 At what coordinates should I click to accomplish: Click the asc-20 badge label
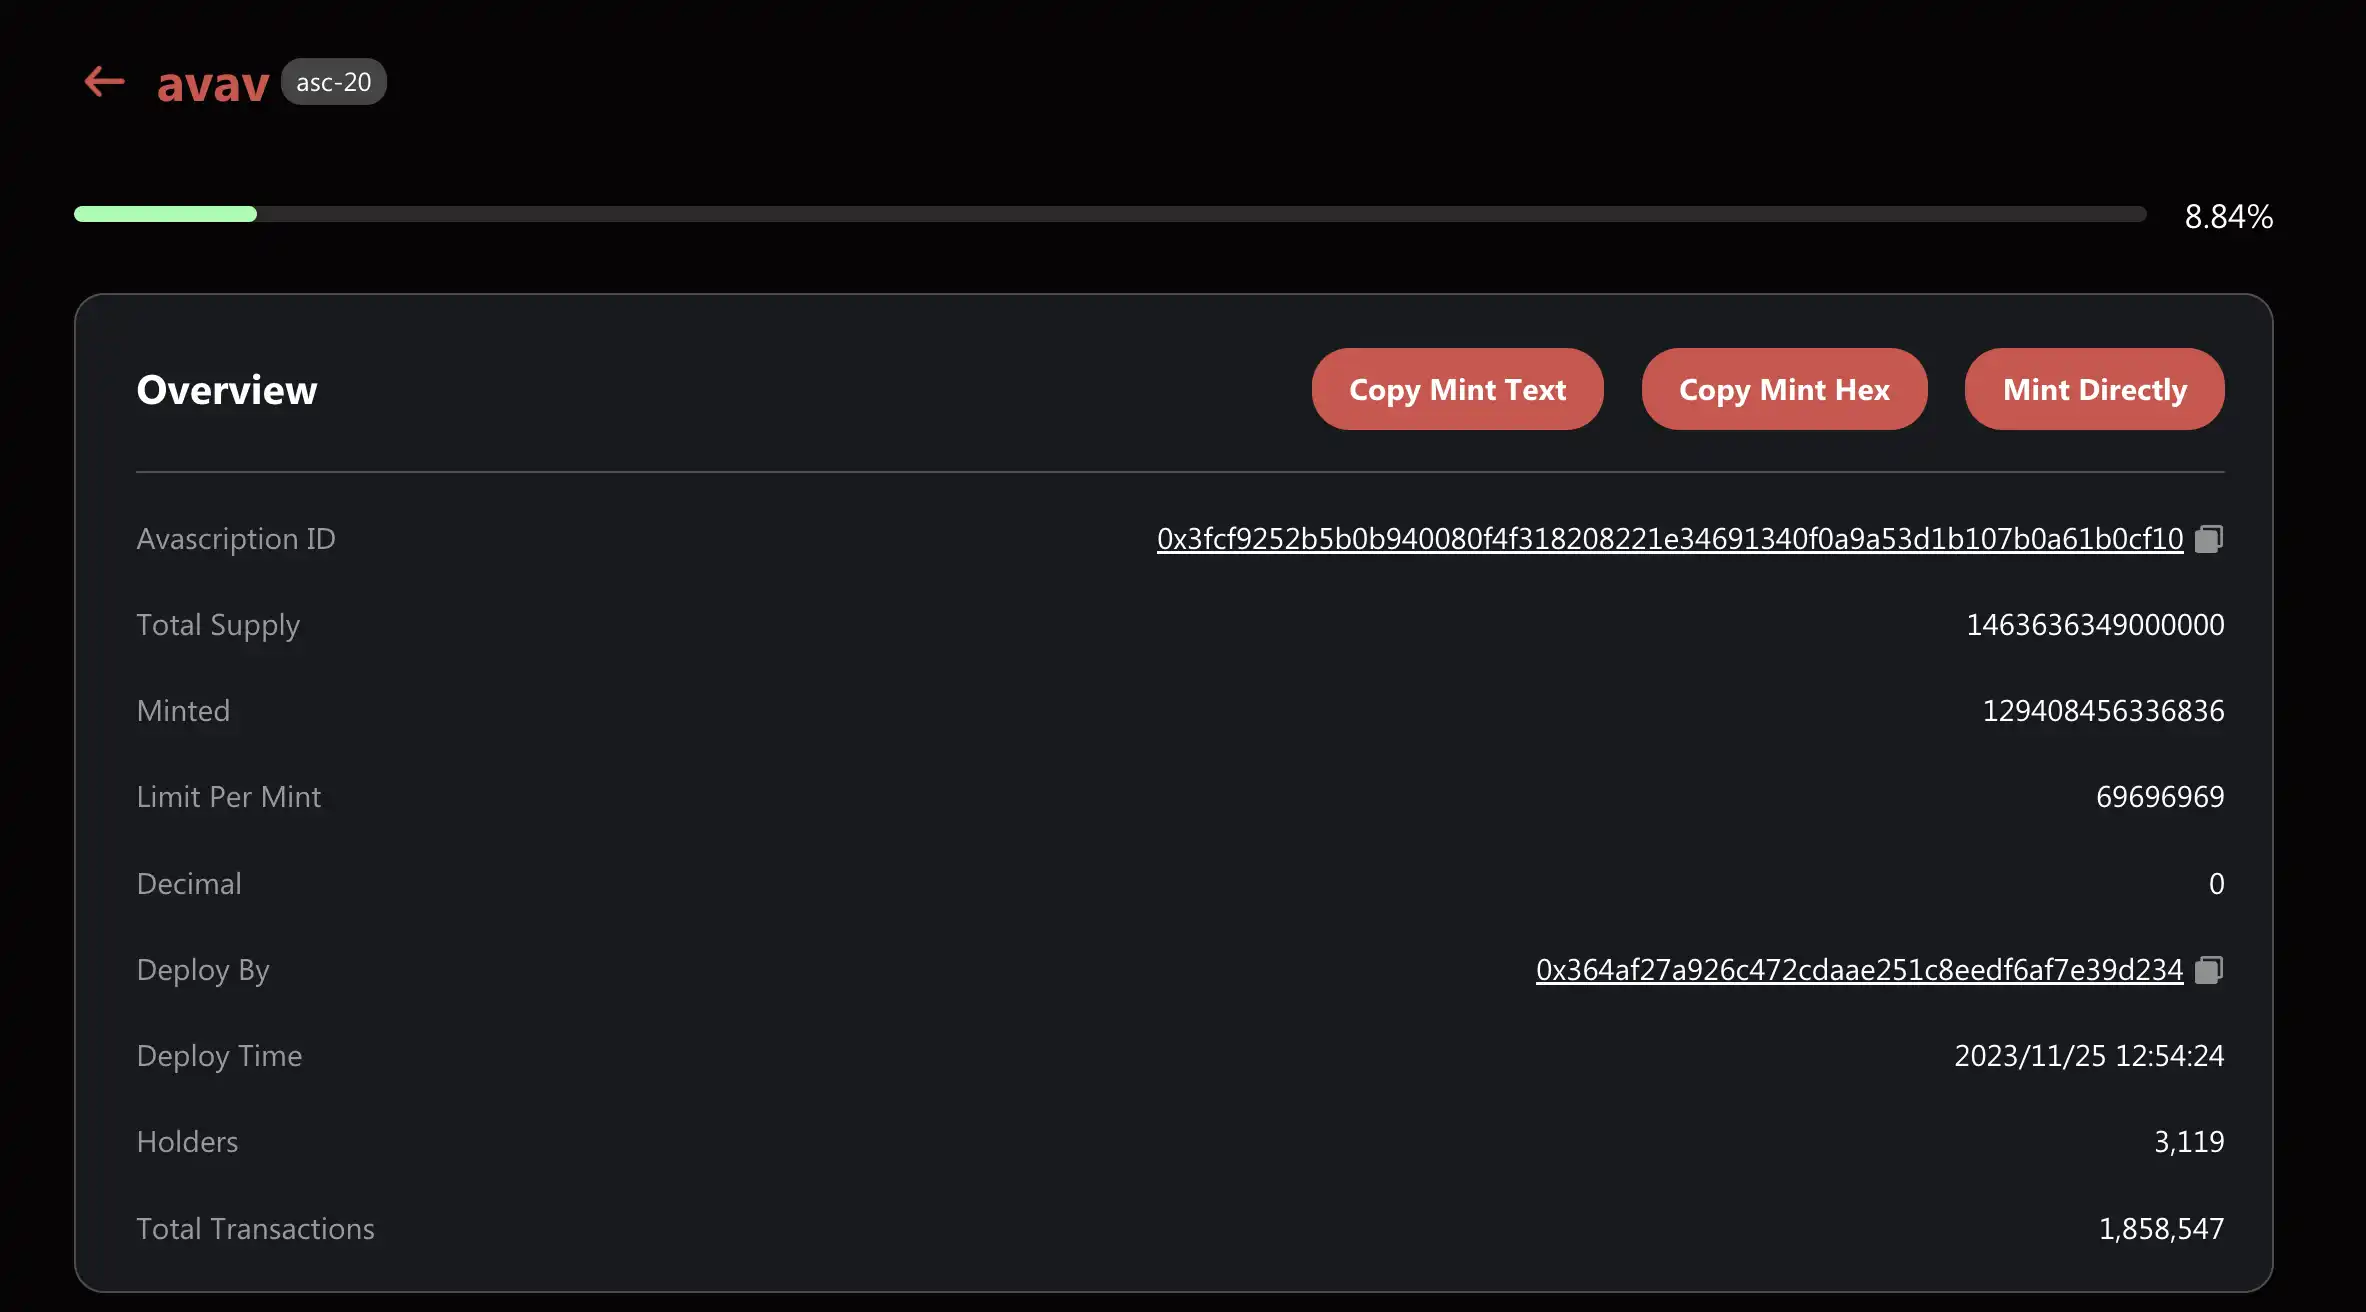coord(333,79)
